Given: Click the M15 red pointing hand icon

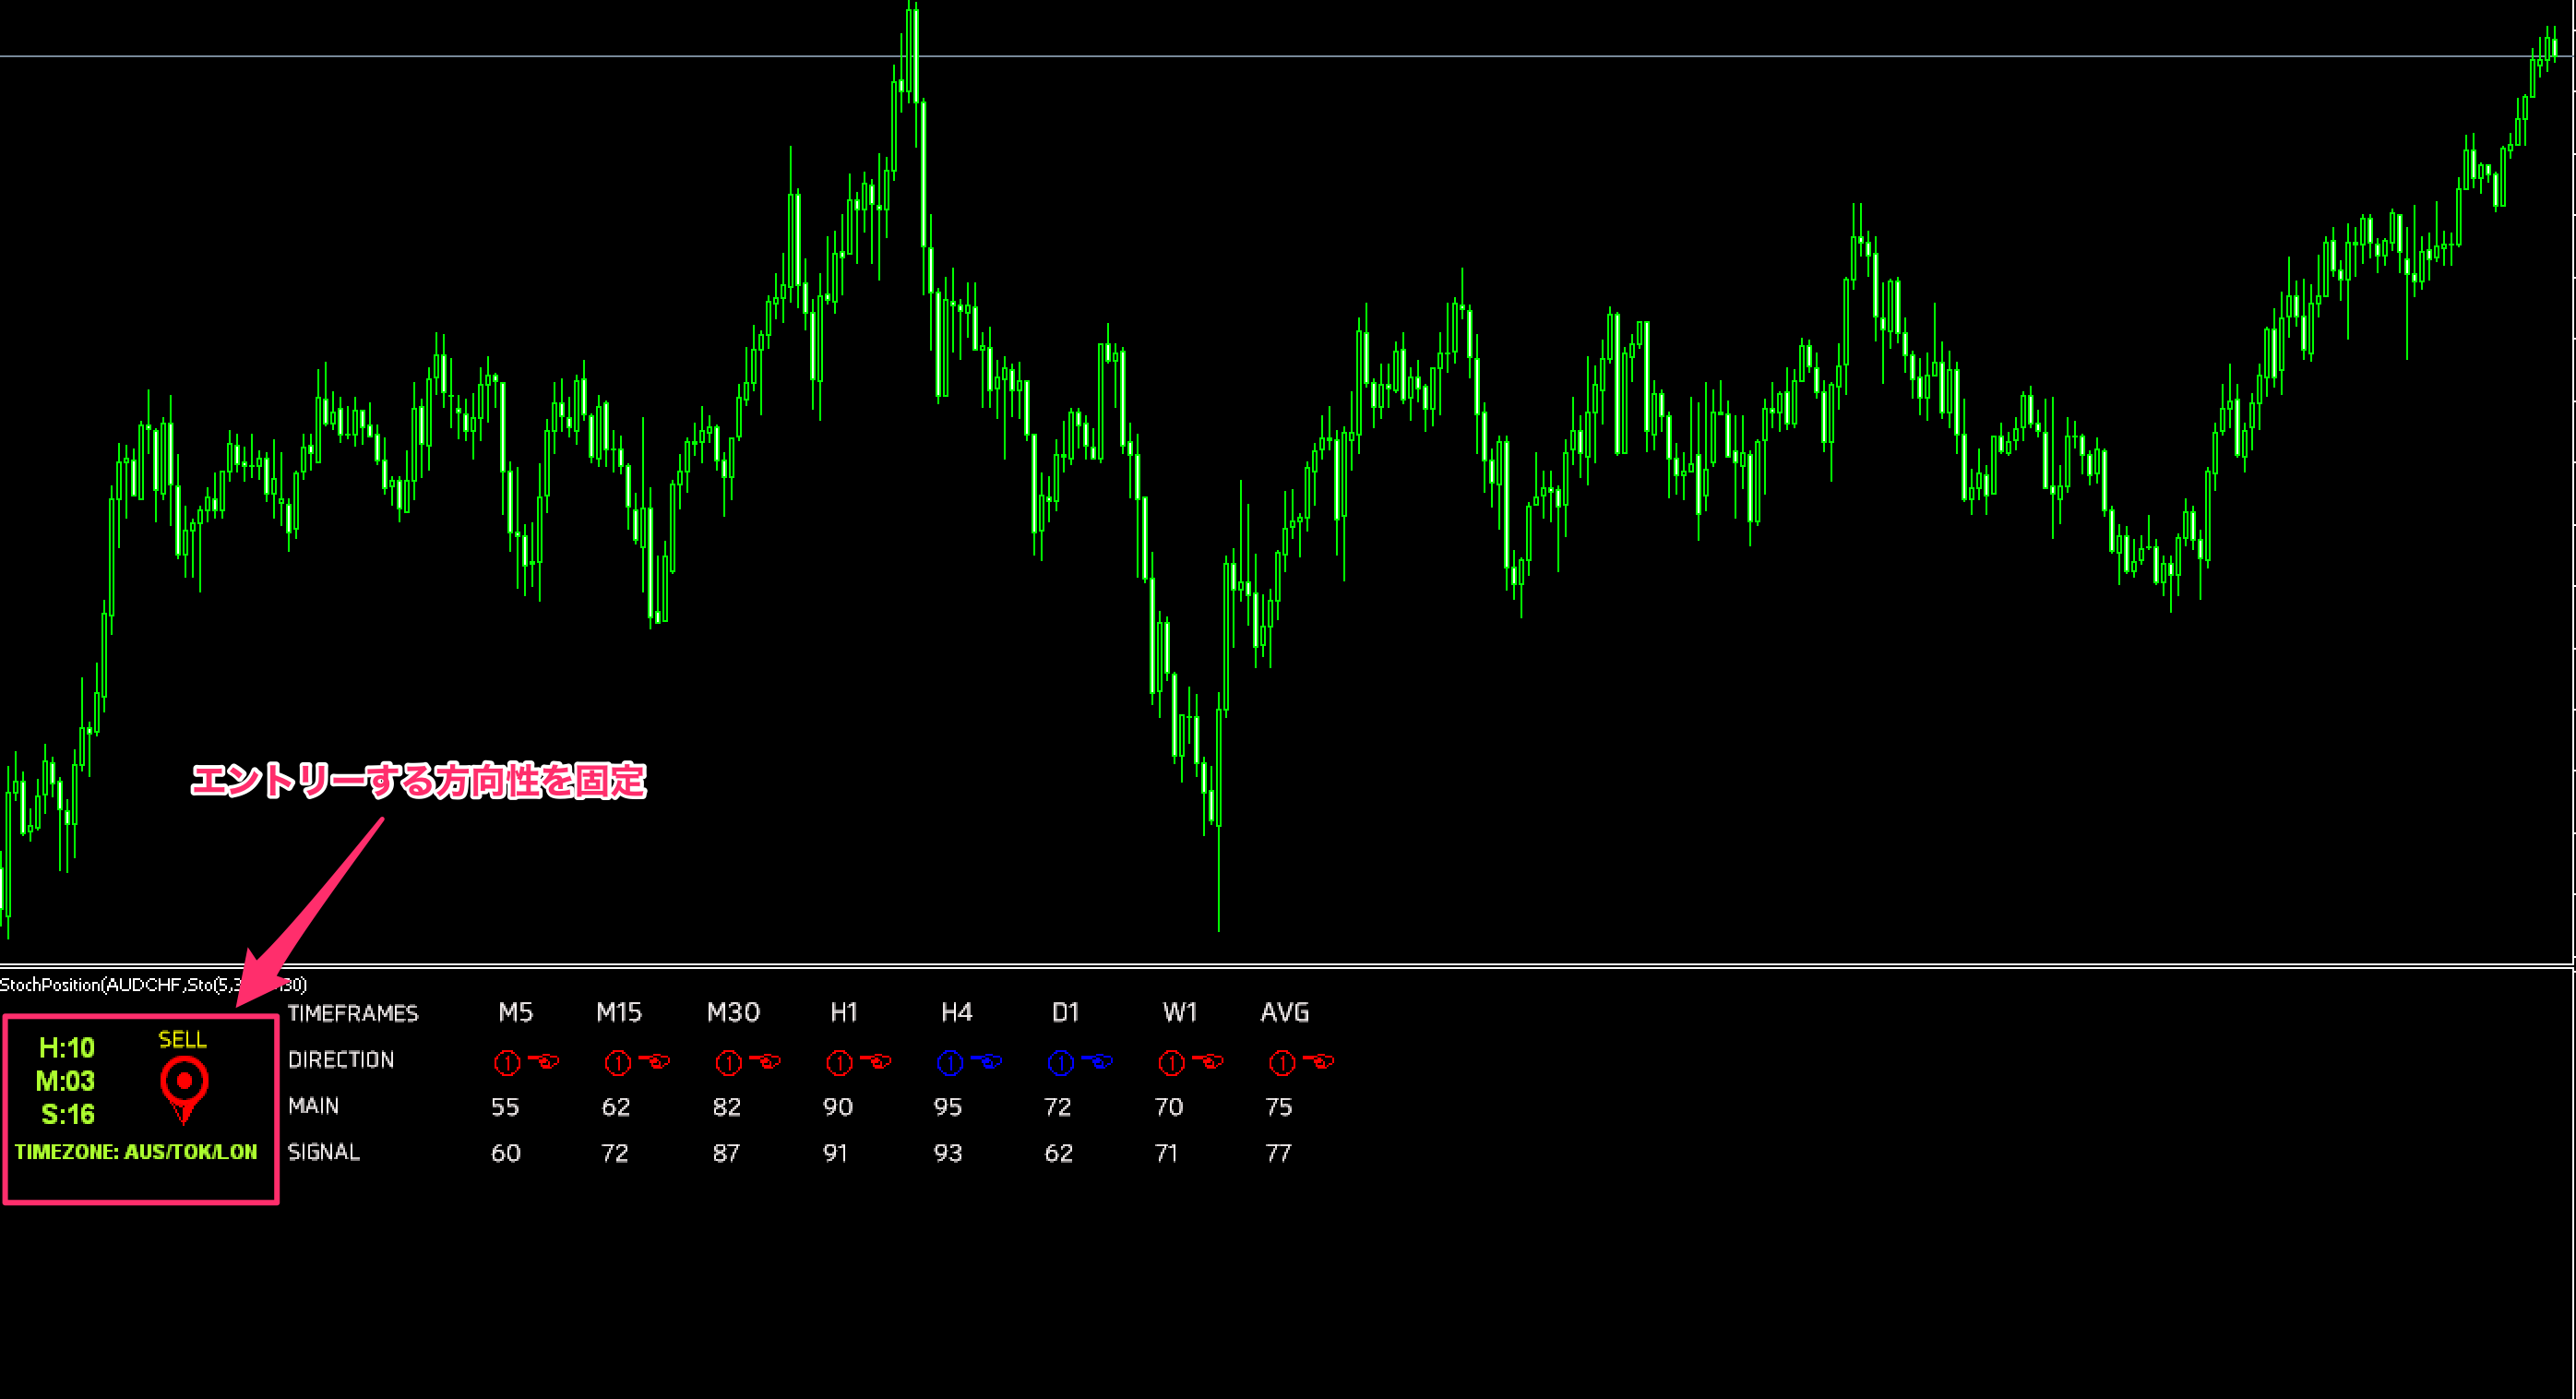Looking at the screenshot, I should 655,1061.
